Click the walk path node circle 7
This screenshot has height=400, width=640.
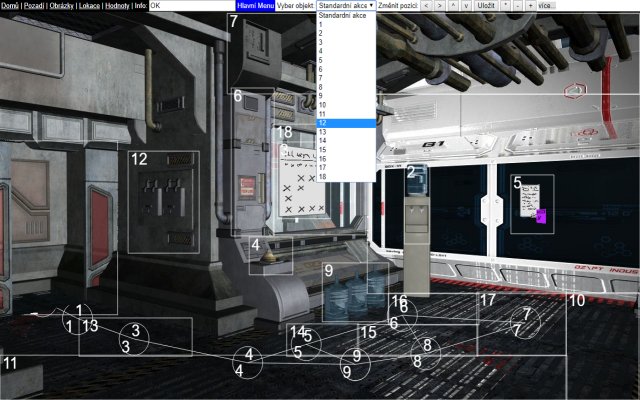[525, 323]
